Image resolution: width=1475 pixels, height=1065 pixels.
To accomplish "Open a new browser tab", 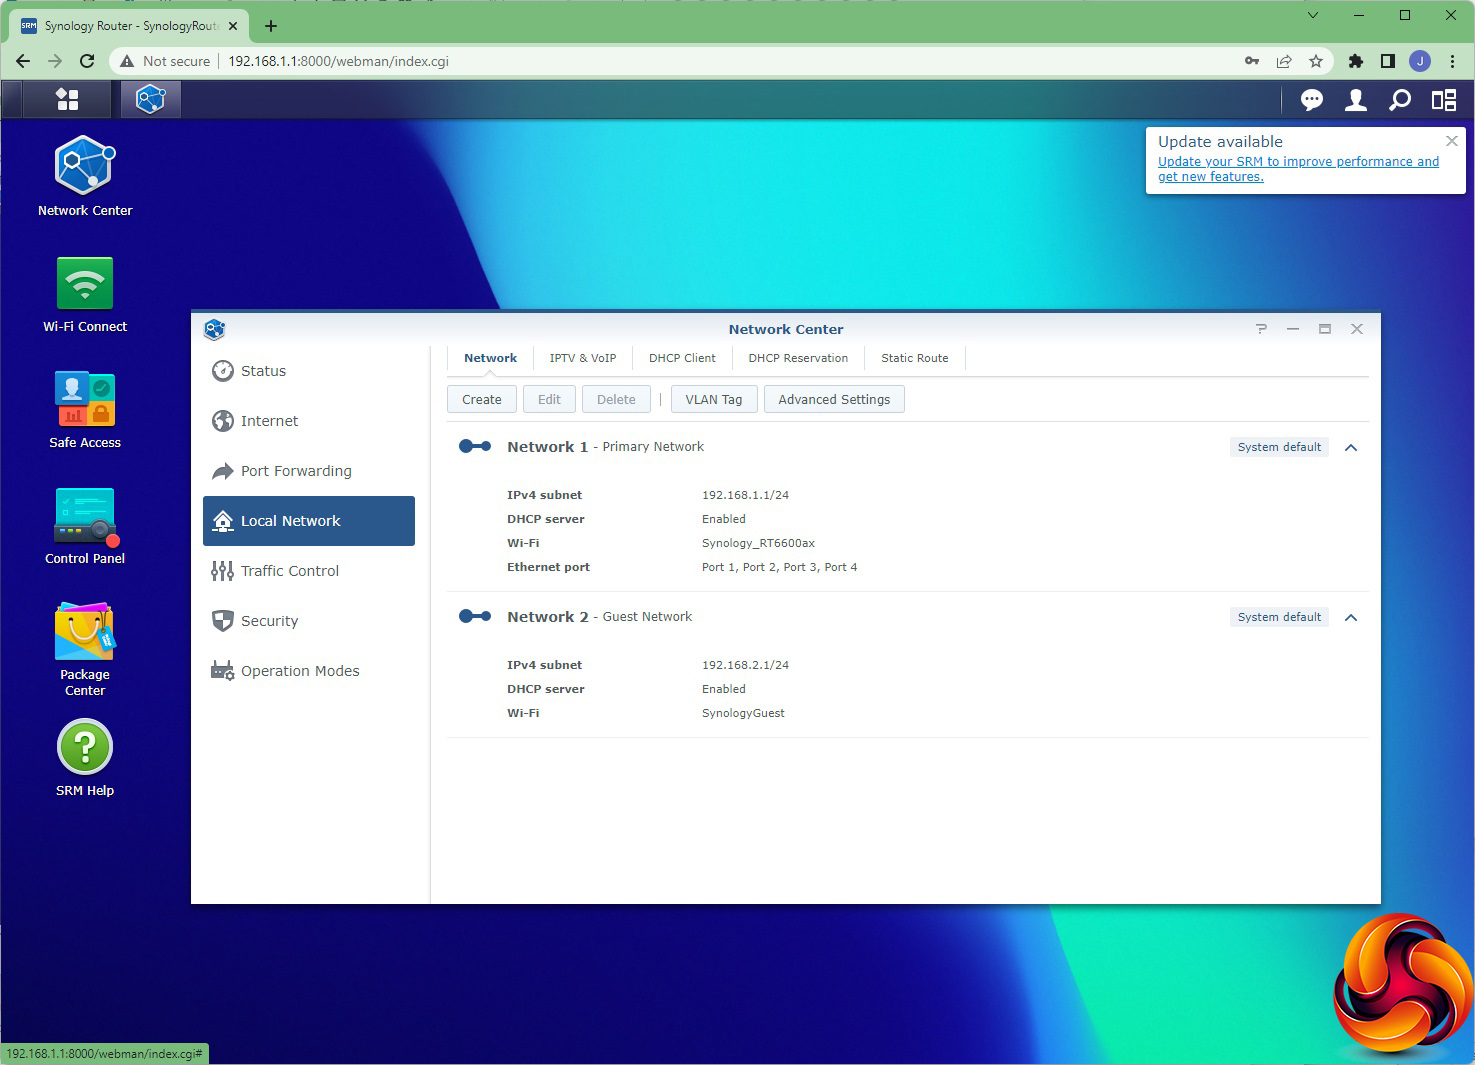I will (270, 26).
